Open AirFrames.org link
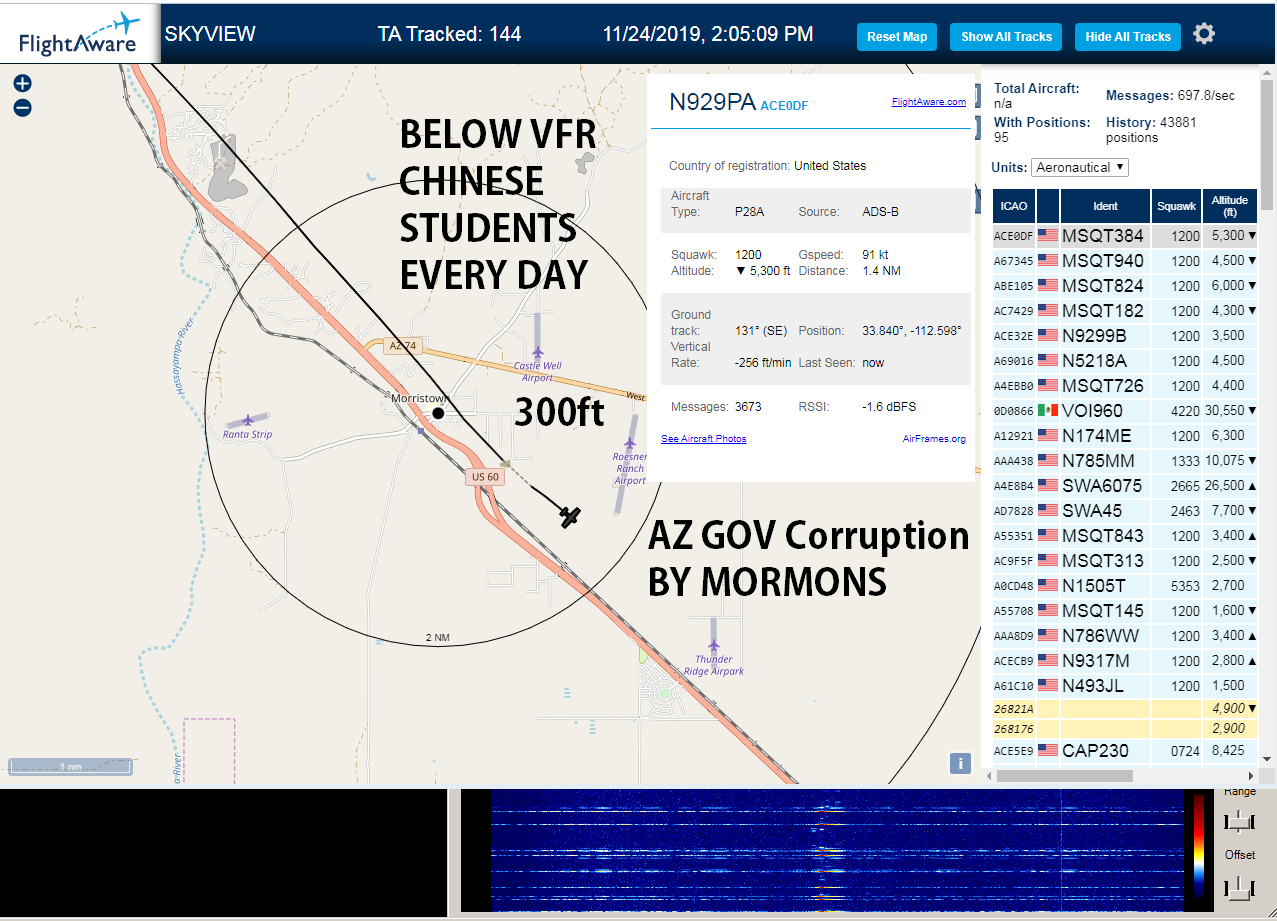 click(934, 439)
